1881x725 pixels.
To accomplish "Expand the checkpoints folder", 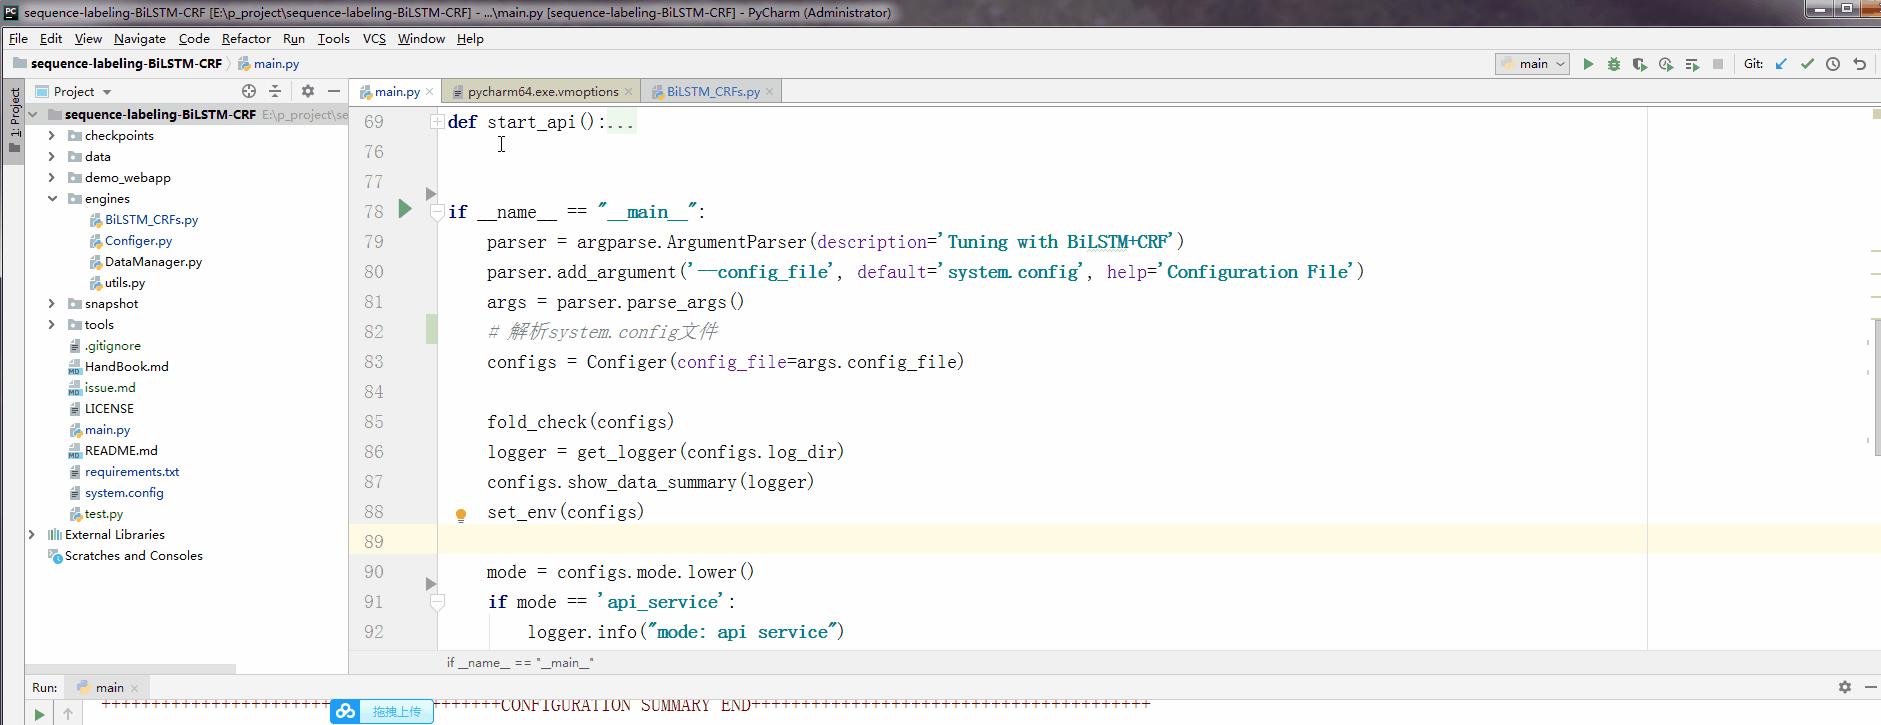I will click(52, 135).
